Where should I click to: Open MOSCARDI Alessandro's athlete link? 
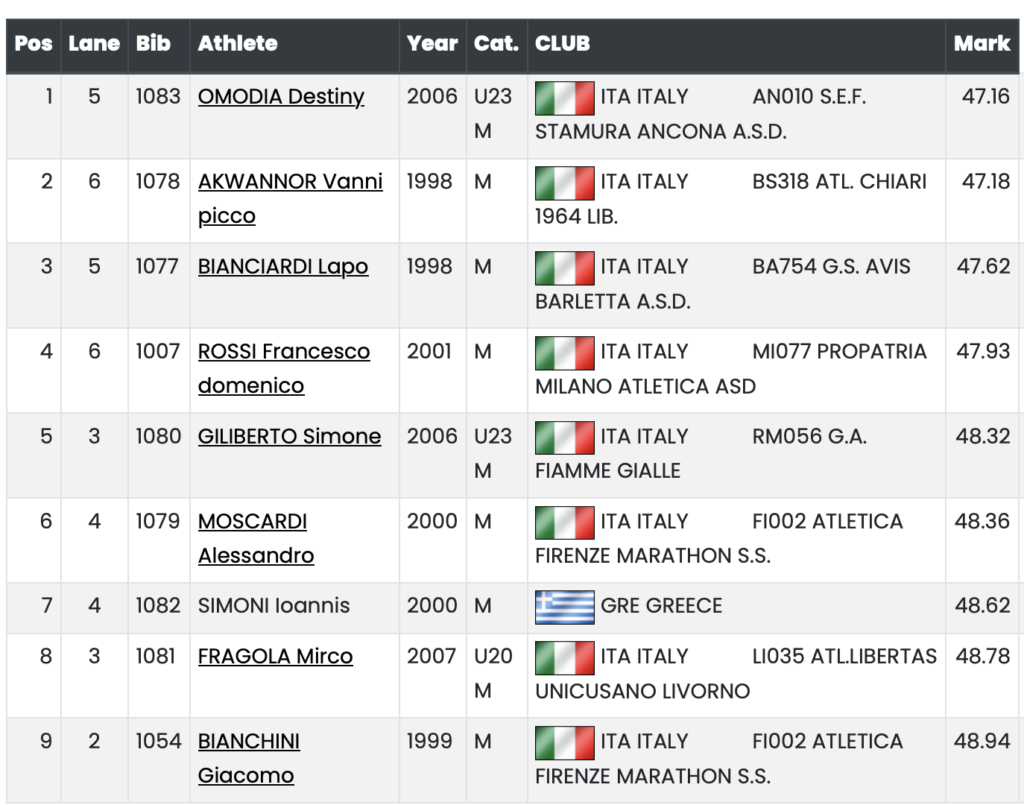point(253,522)
